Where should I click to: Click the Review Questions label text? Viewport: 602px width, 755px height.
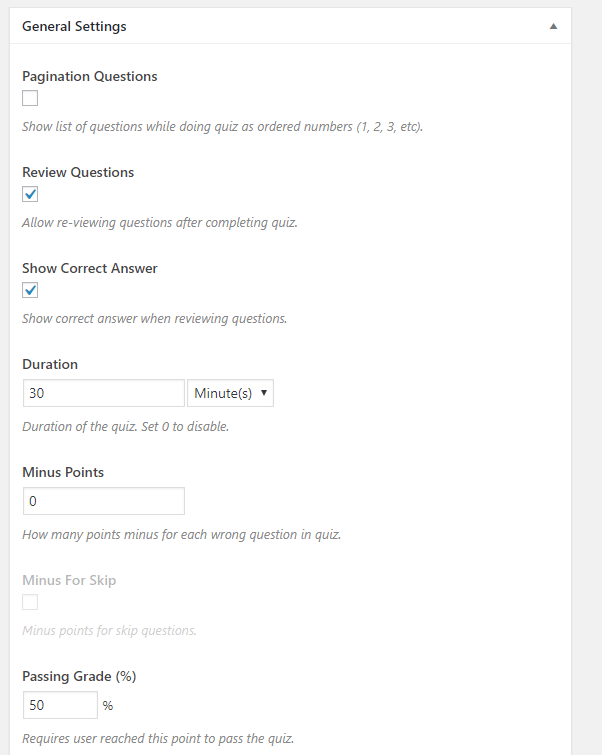pos(78,172)
